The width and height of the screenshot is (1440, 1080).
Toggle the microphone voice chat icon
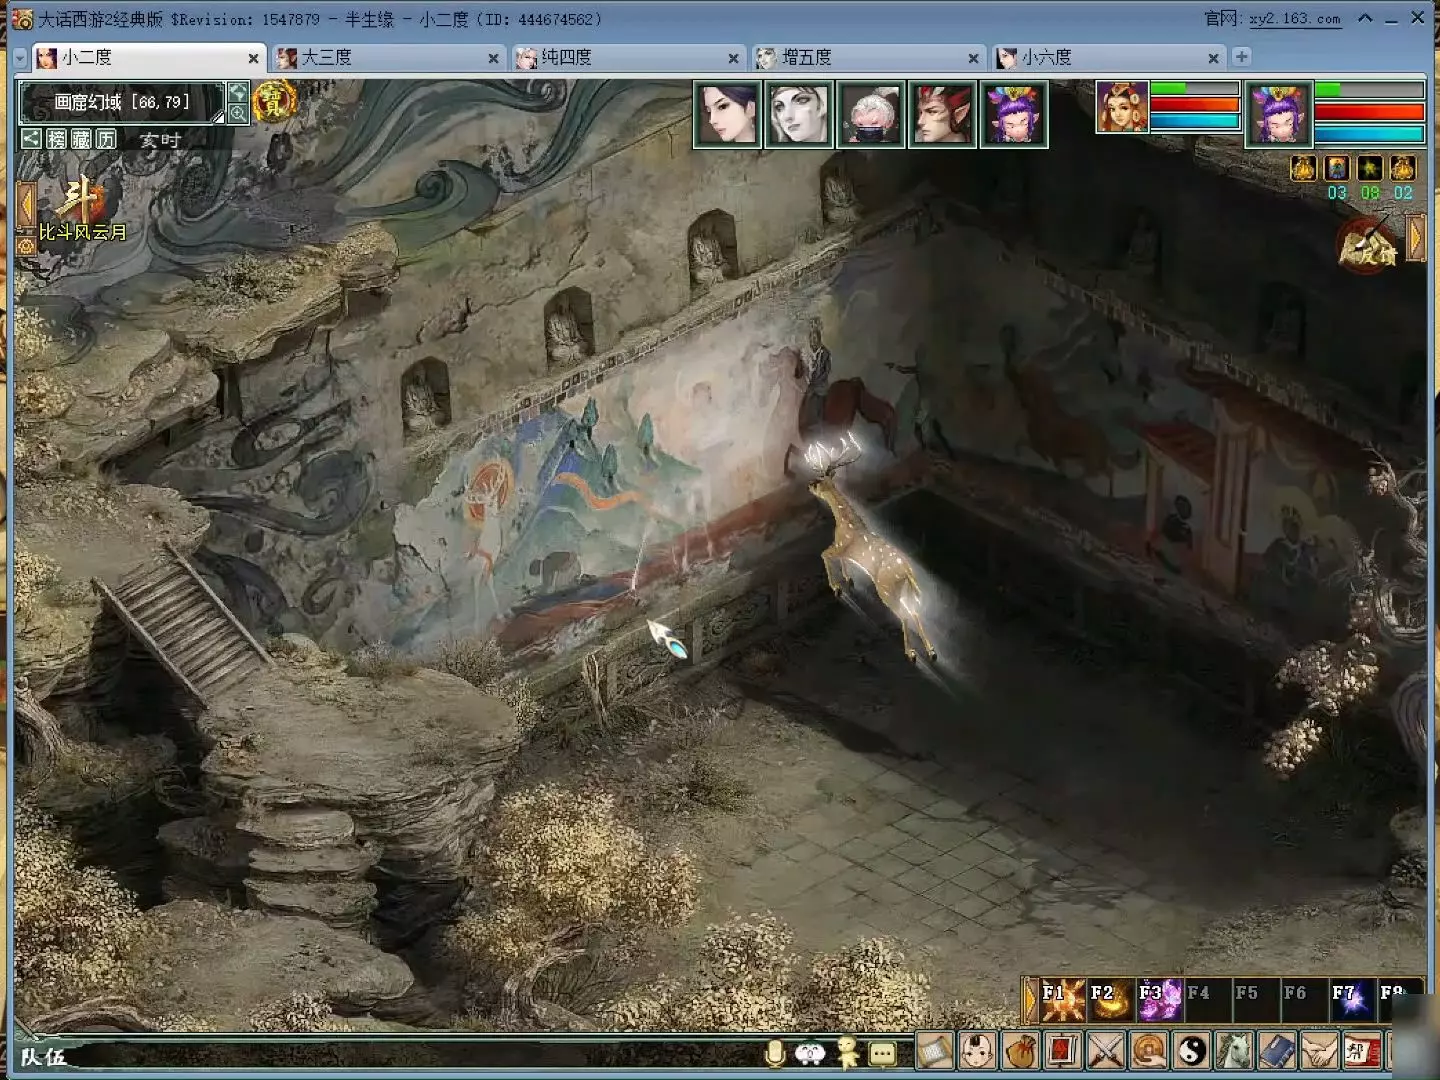click(x=774, y=1053)
